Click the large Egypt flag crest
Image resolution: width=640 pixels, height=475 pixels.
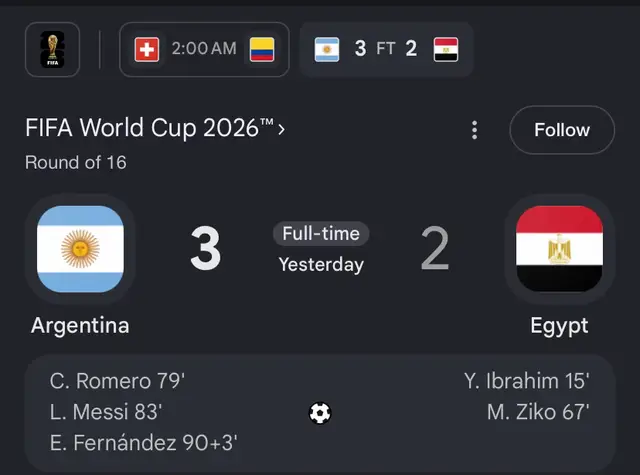point(559,249)
